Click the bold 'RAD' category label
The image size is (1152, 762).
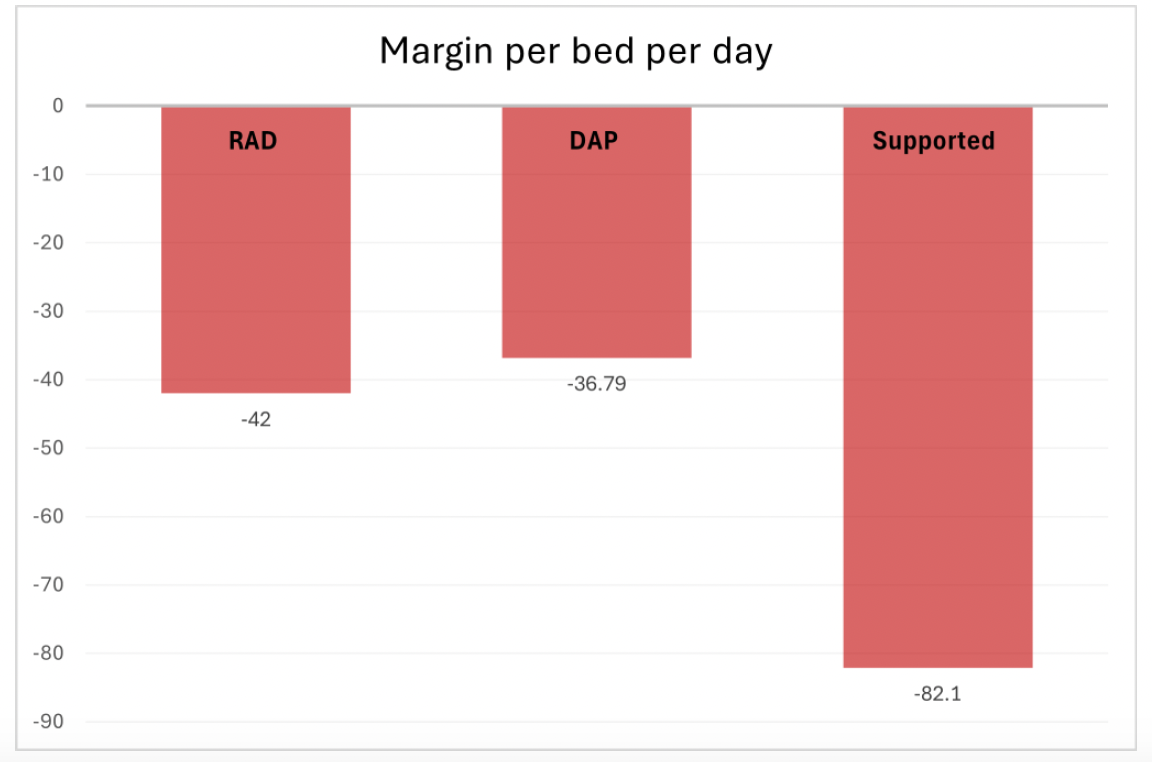click(x=253, y=141)
